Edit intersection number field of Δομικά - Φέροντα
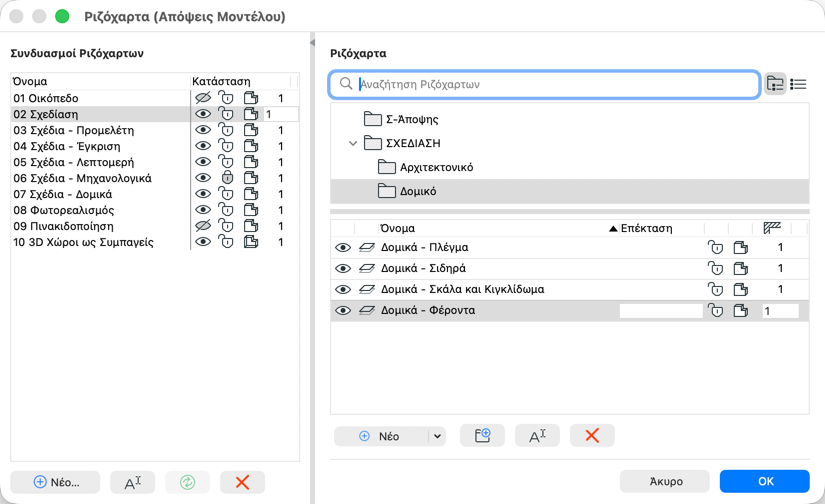This screenshot has height=504, width=825. (x=780, y=311)
